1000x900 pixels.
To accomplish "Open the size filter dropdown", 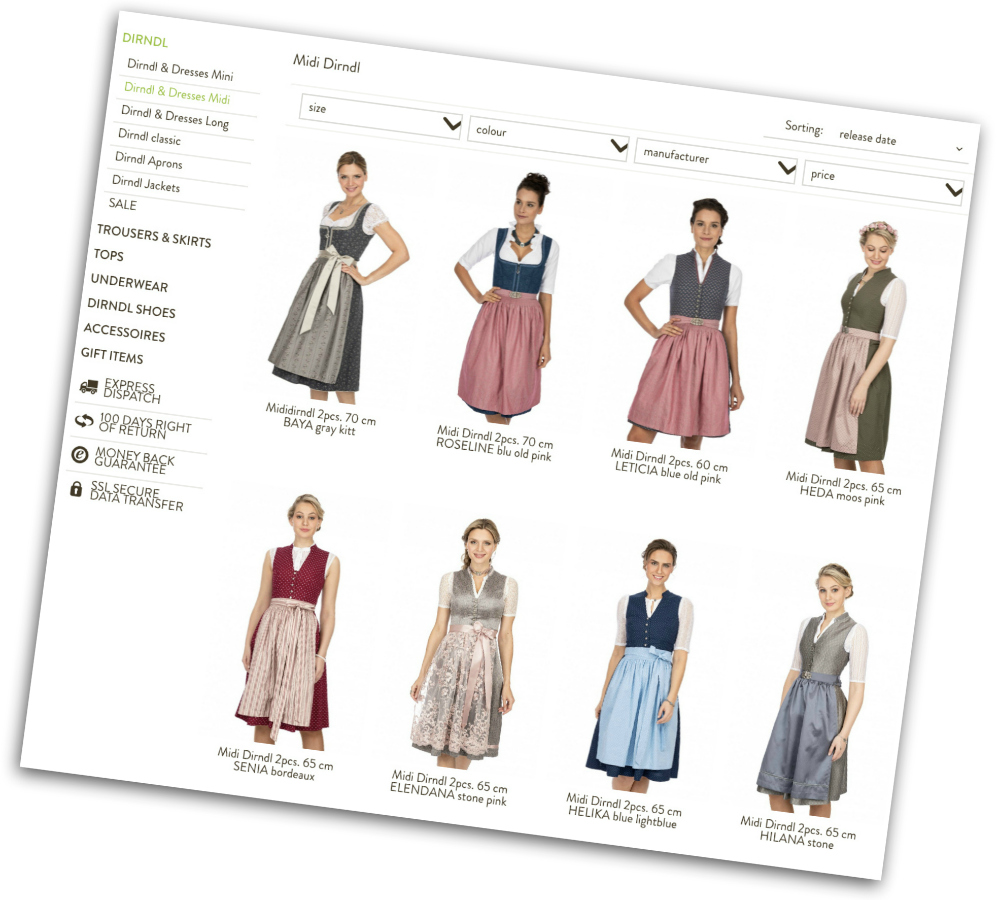I will tap(381, 117).
